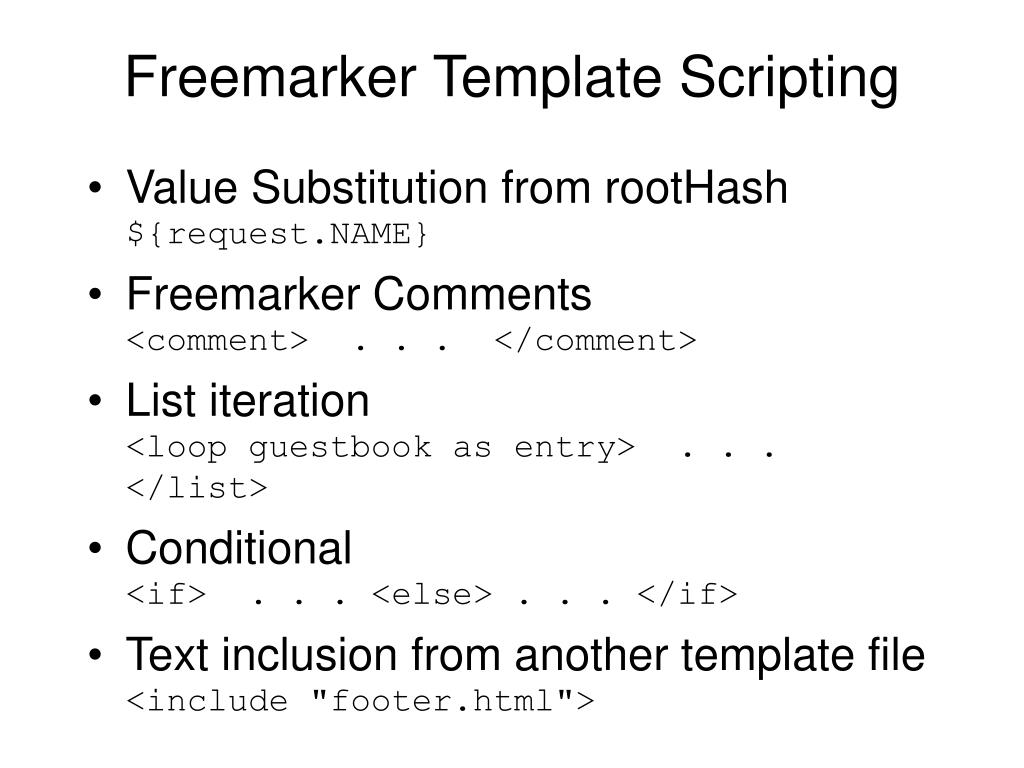Screen dimensions: 1024x768
Task: Click the opening <comment> tag
Action: (217, 340)
